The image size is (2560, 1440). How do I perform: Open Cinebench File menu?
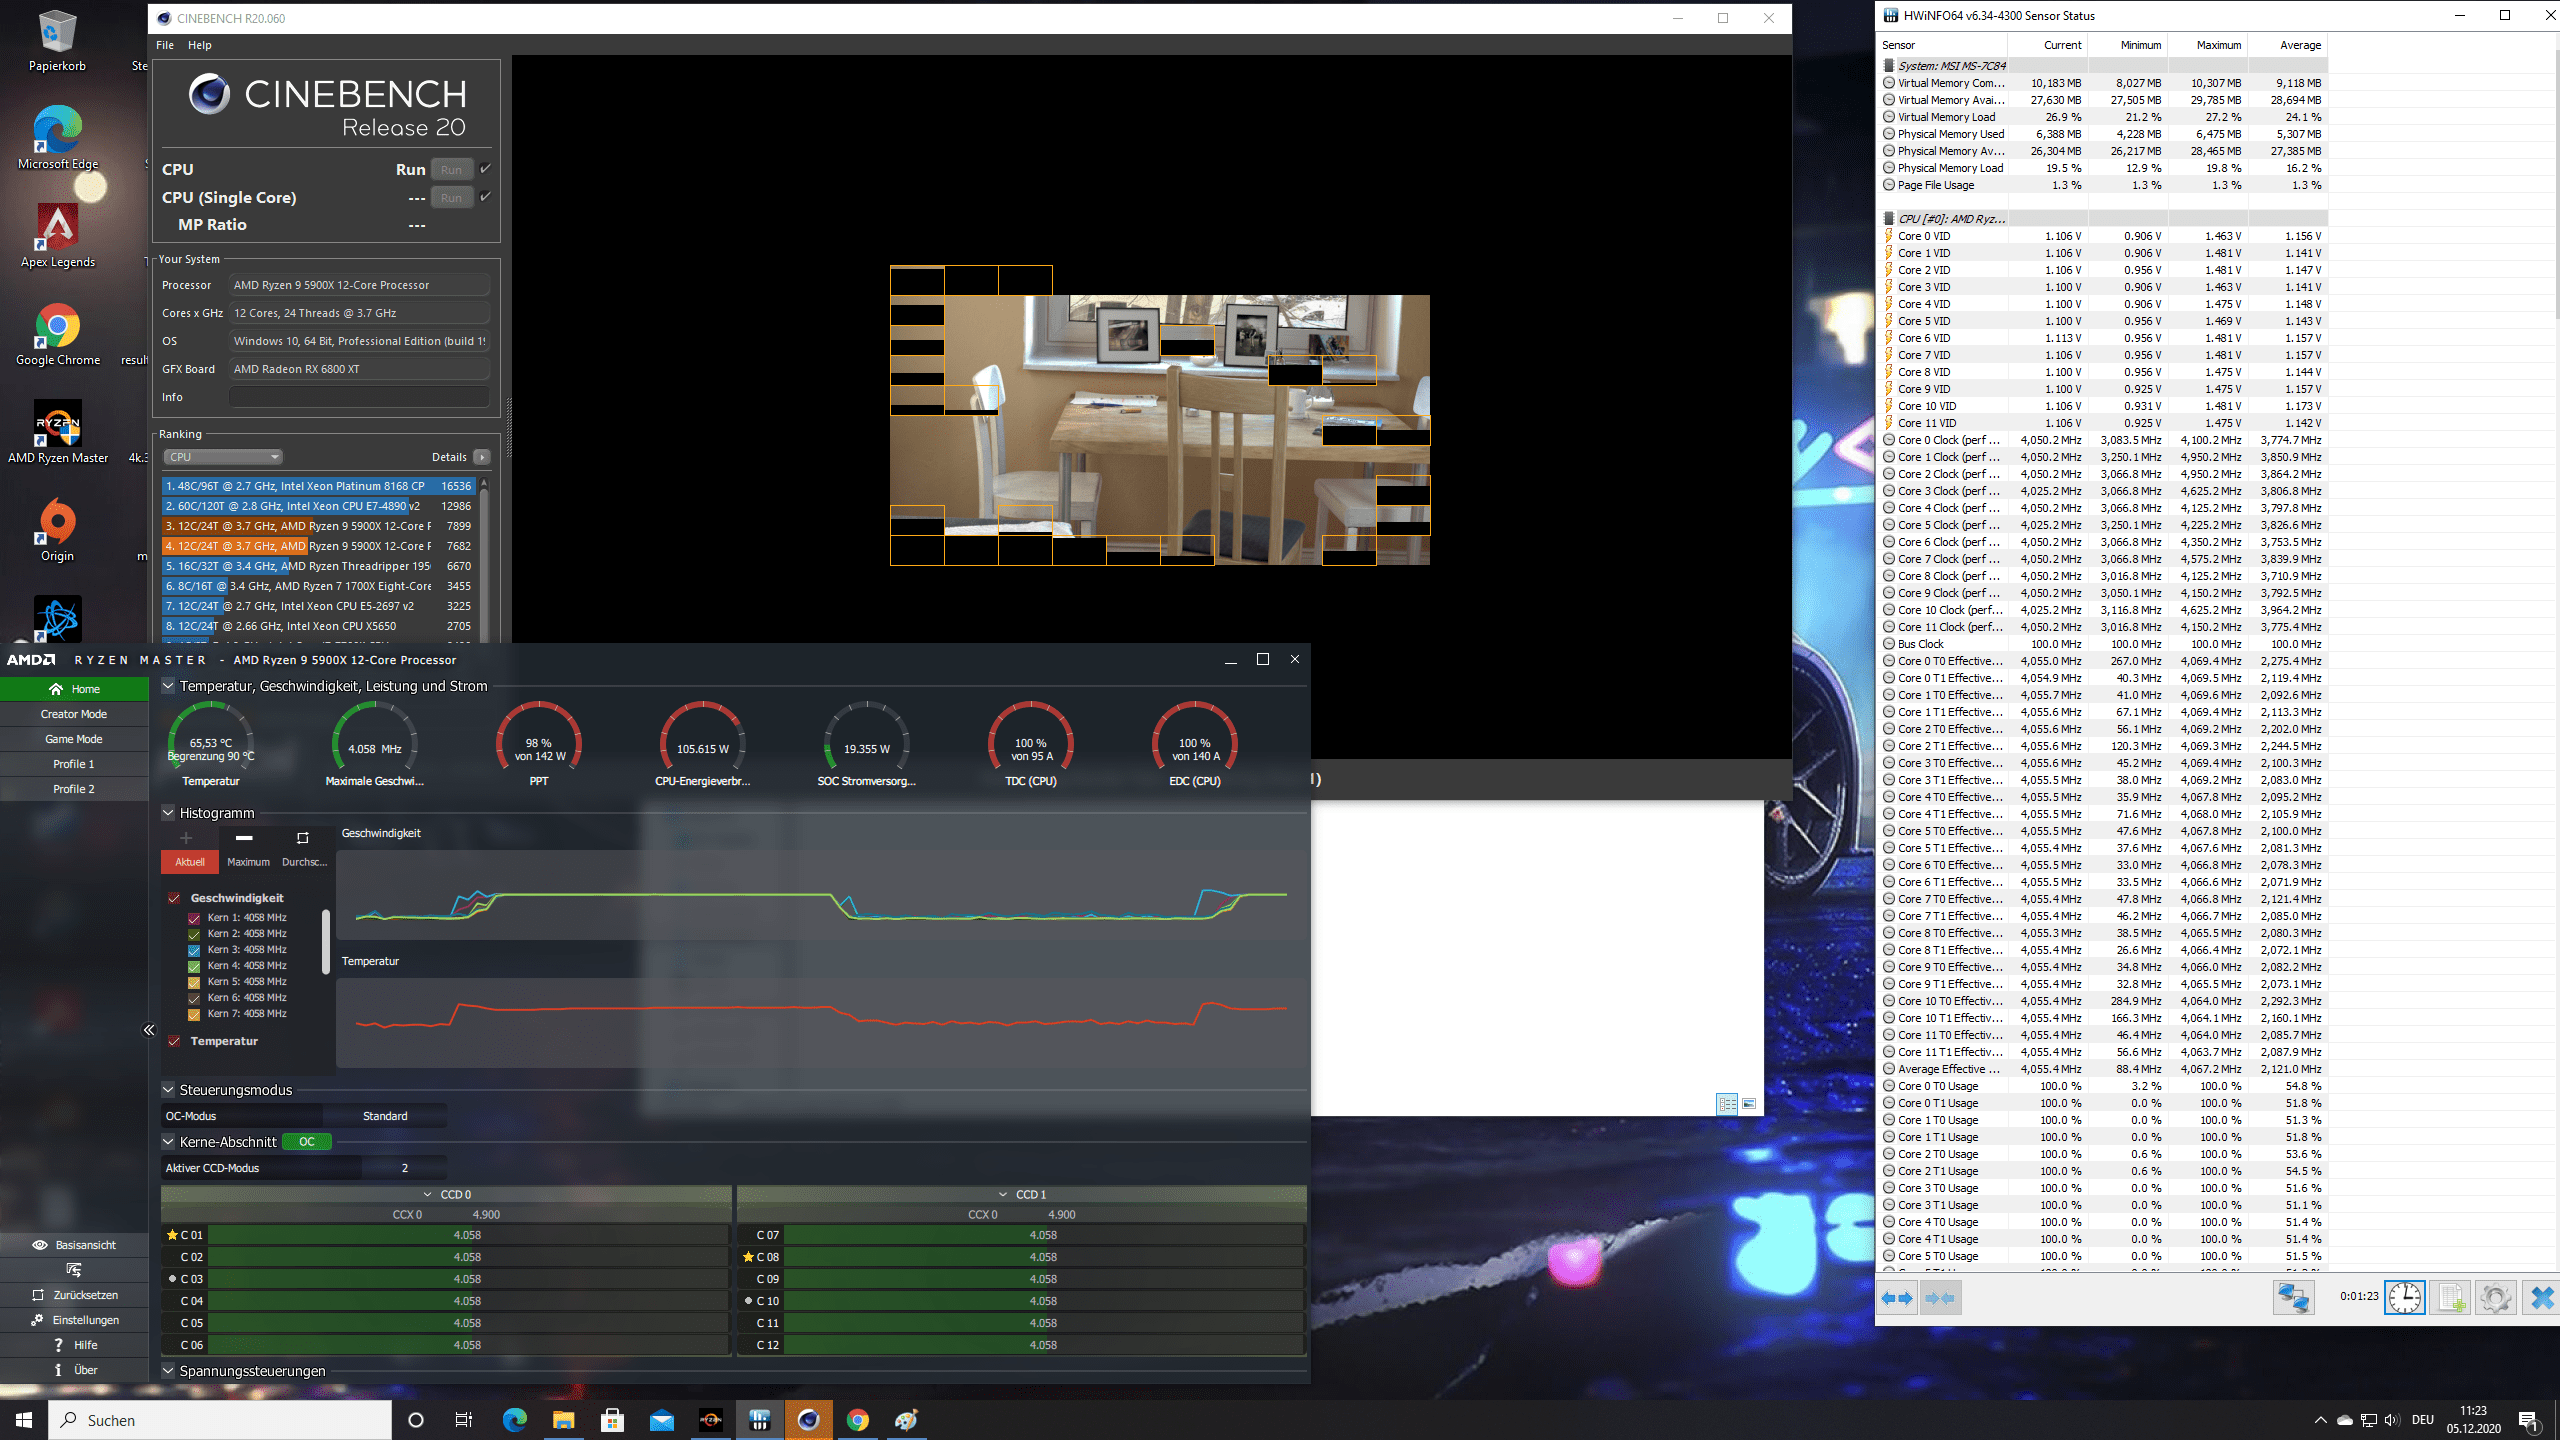(x=165, y=45)
